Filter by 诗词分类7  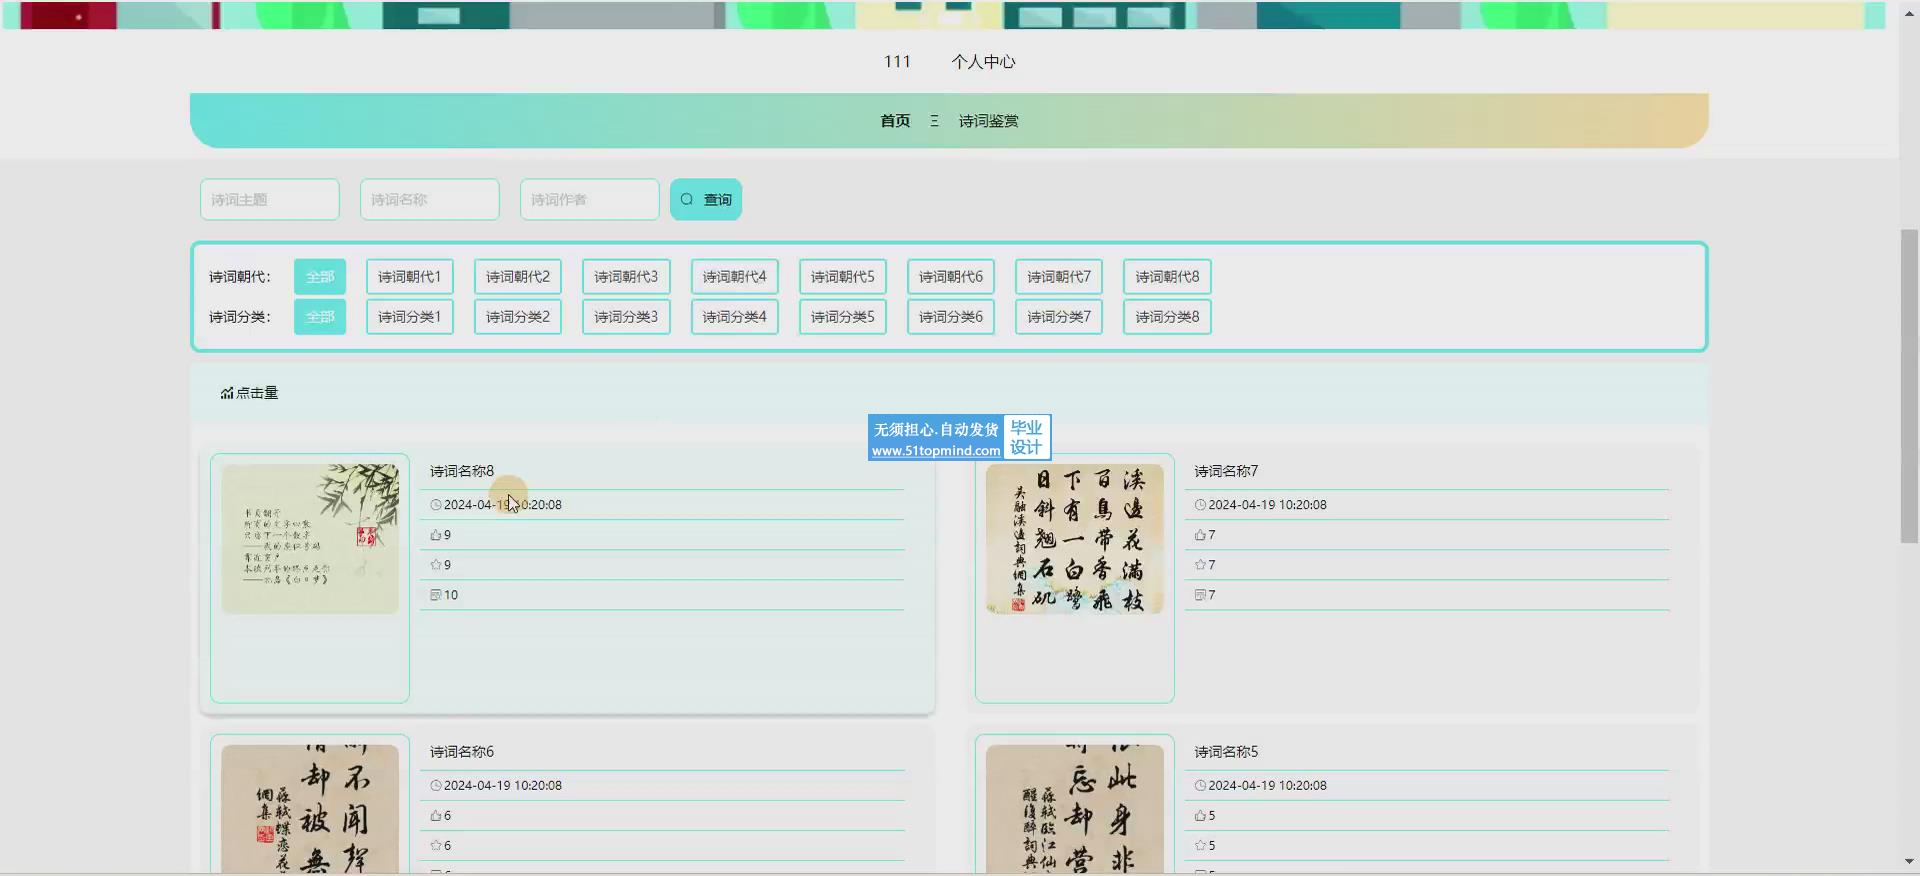point(1059,317)
